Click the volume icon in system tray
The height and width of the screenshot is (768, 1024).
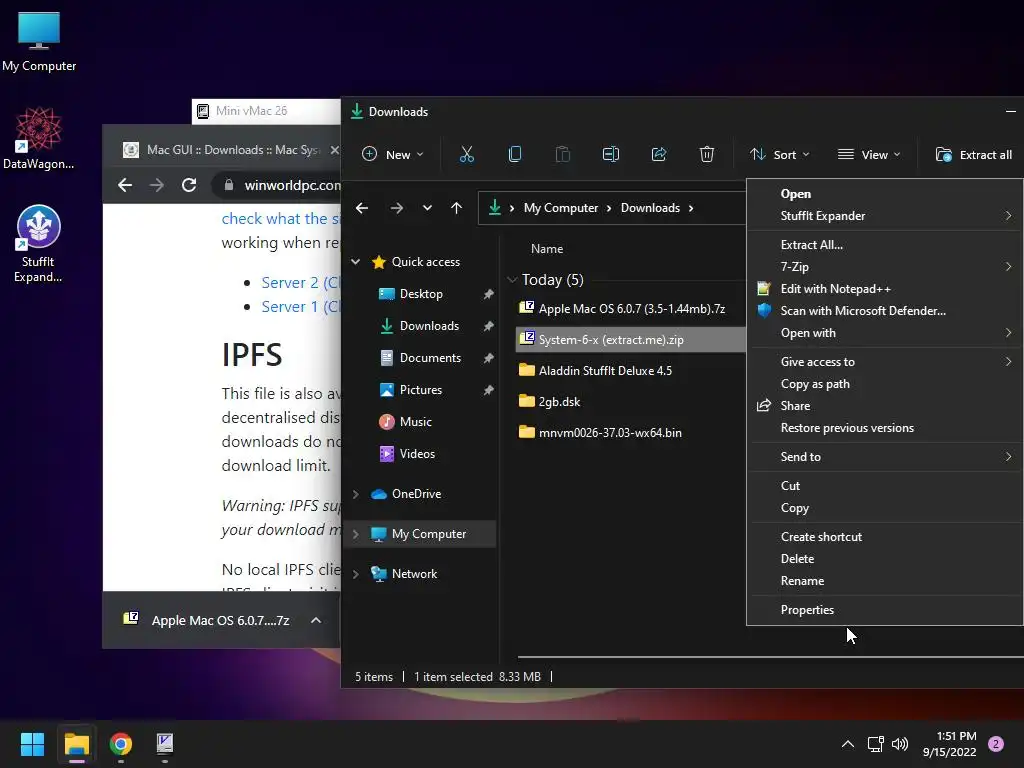900,744
